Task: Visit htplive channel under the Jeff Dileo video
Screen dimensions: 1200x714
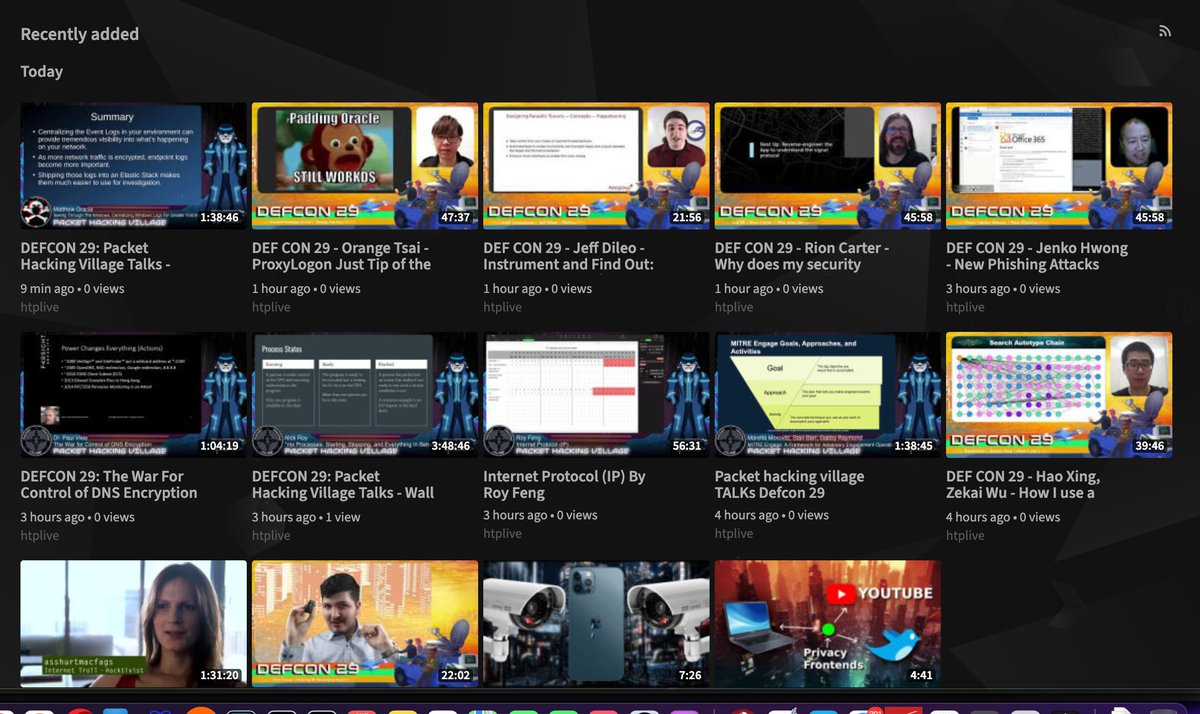Action: [503, 307]
